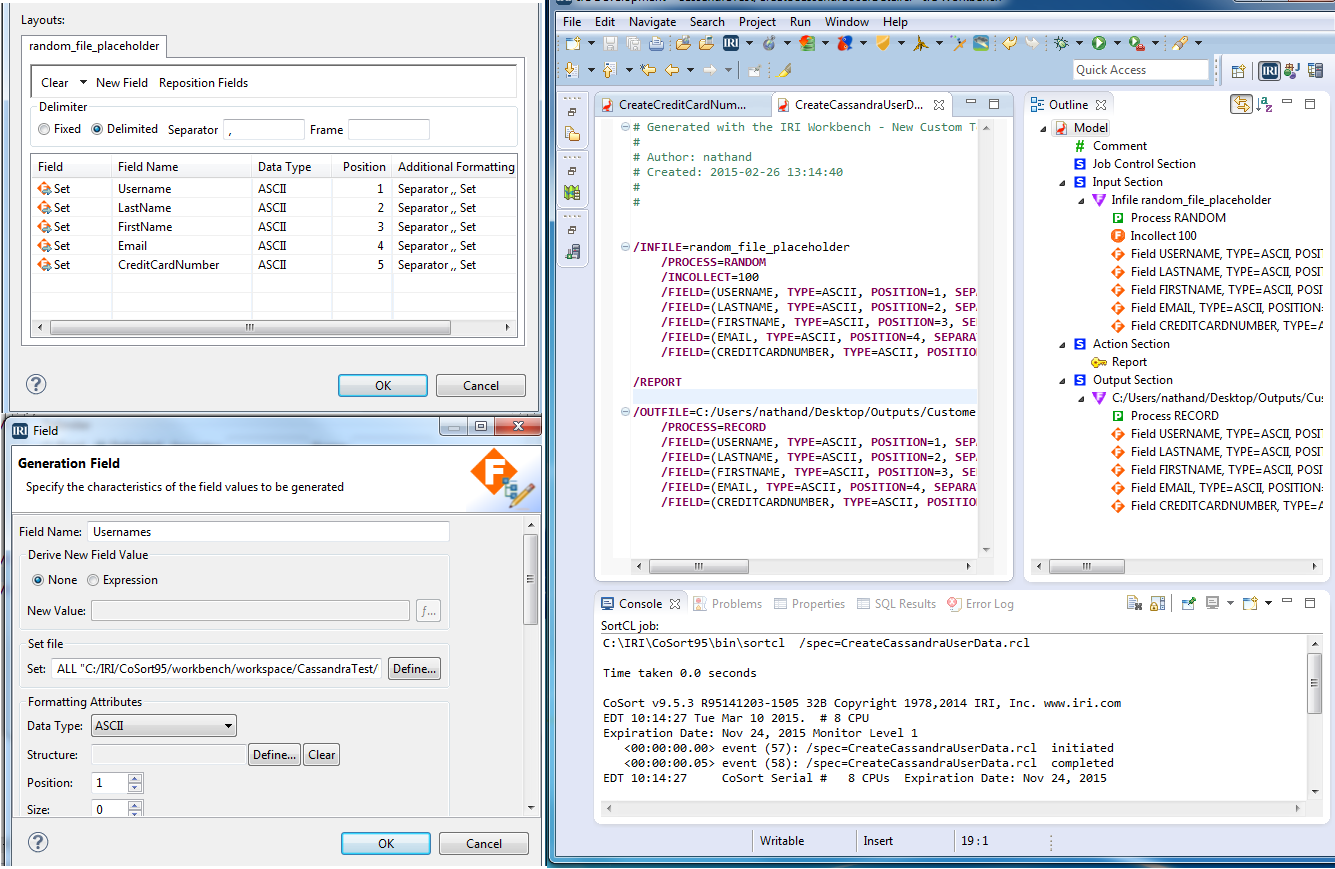The height and width of the screenshot is (869, 1335).
Task: Collapse Input Section in Outline
Action: point(1064,182)
